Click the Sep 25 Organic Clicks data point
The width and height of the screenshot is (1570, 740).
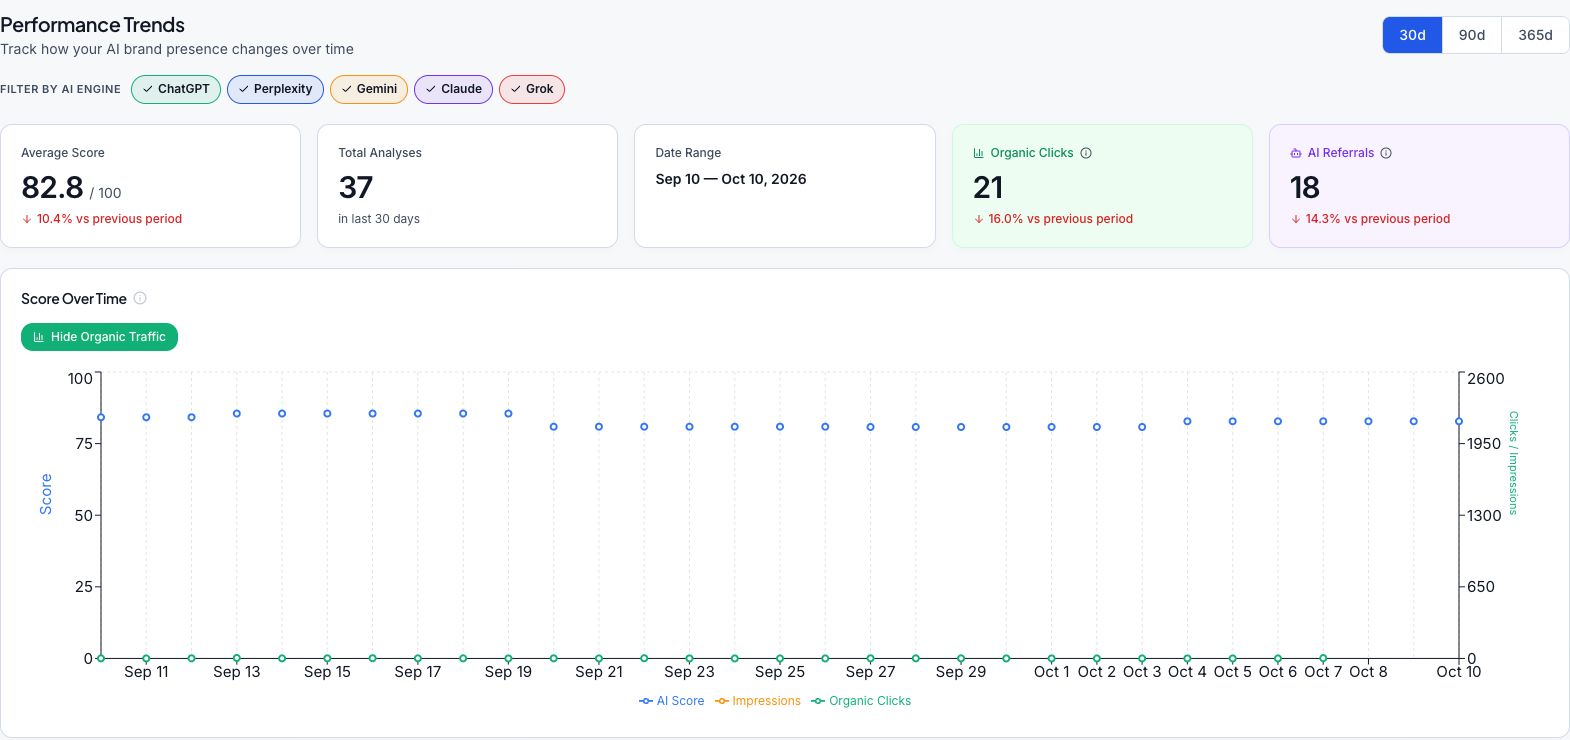click(780, 658)
